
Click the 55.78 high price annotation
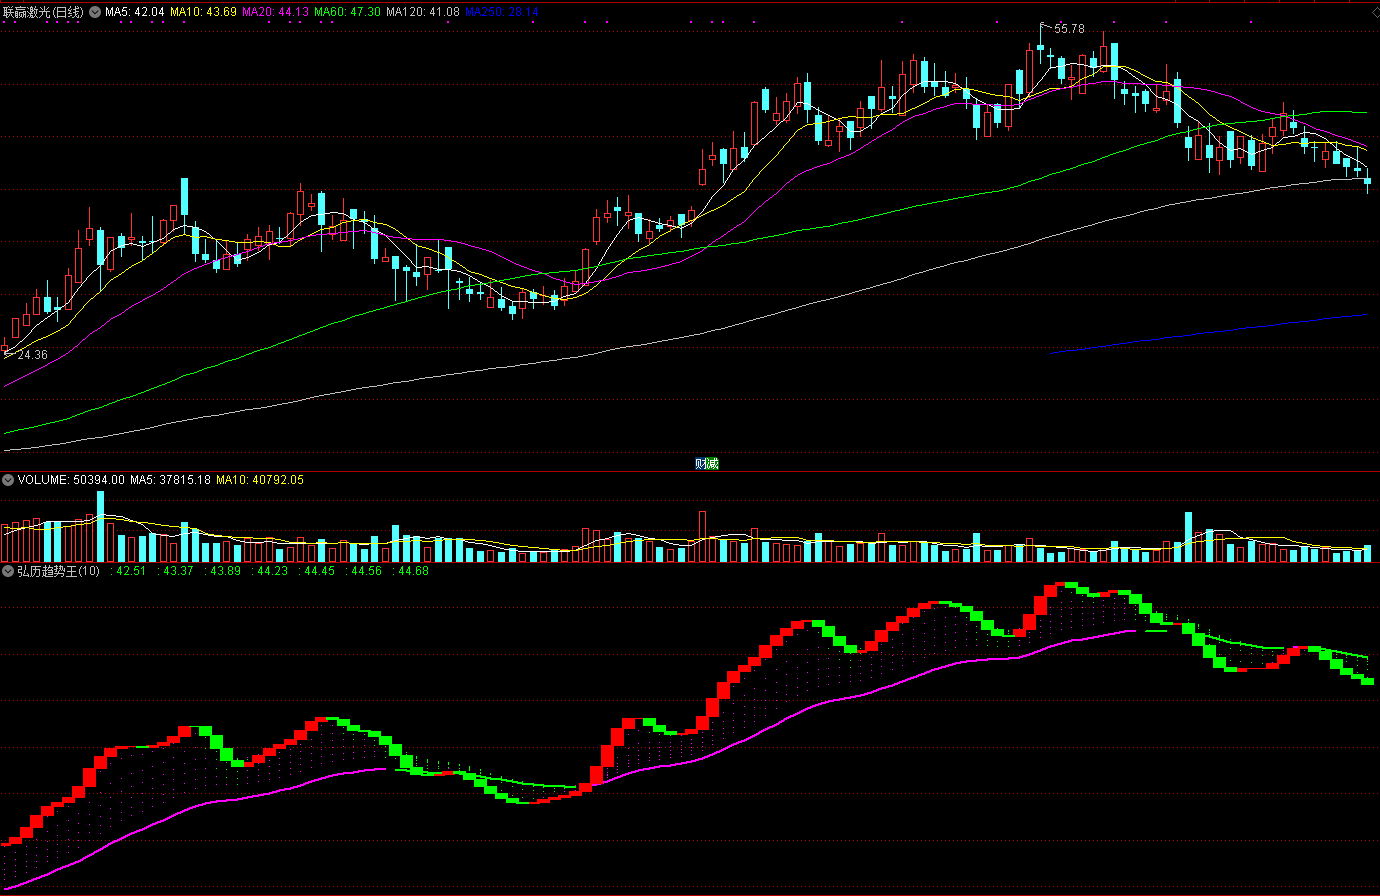click(1069, 29)
